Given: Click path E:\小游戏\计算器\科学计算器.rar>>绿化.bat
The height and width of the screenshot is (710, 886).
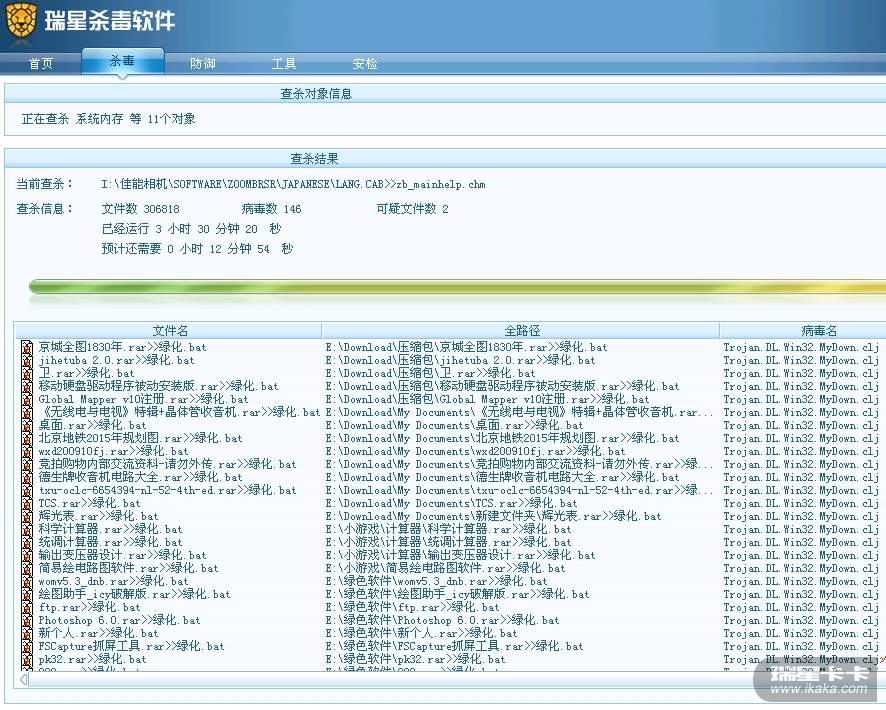Looking at the screenshot, I should coord(448,529).
